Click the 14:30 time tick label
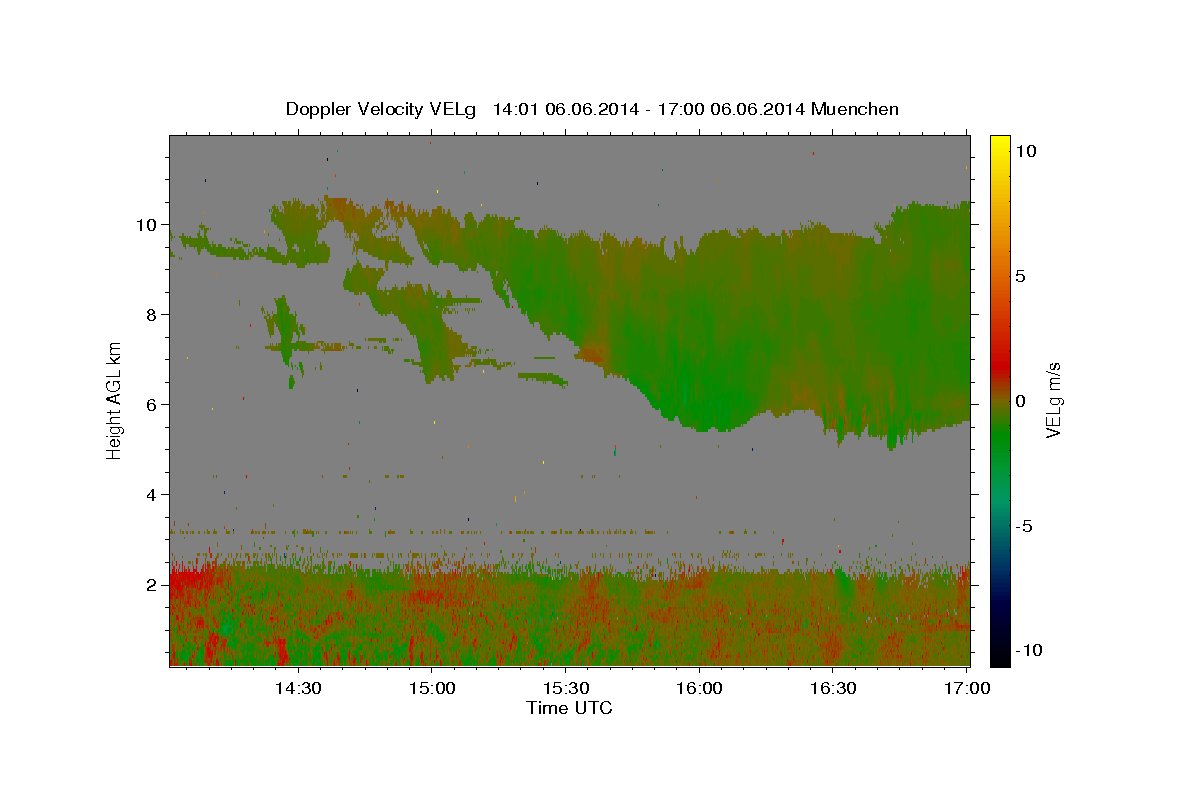Screen dimensions: 1200x800 click(298, 688)
